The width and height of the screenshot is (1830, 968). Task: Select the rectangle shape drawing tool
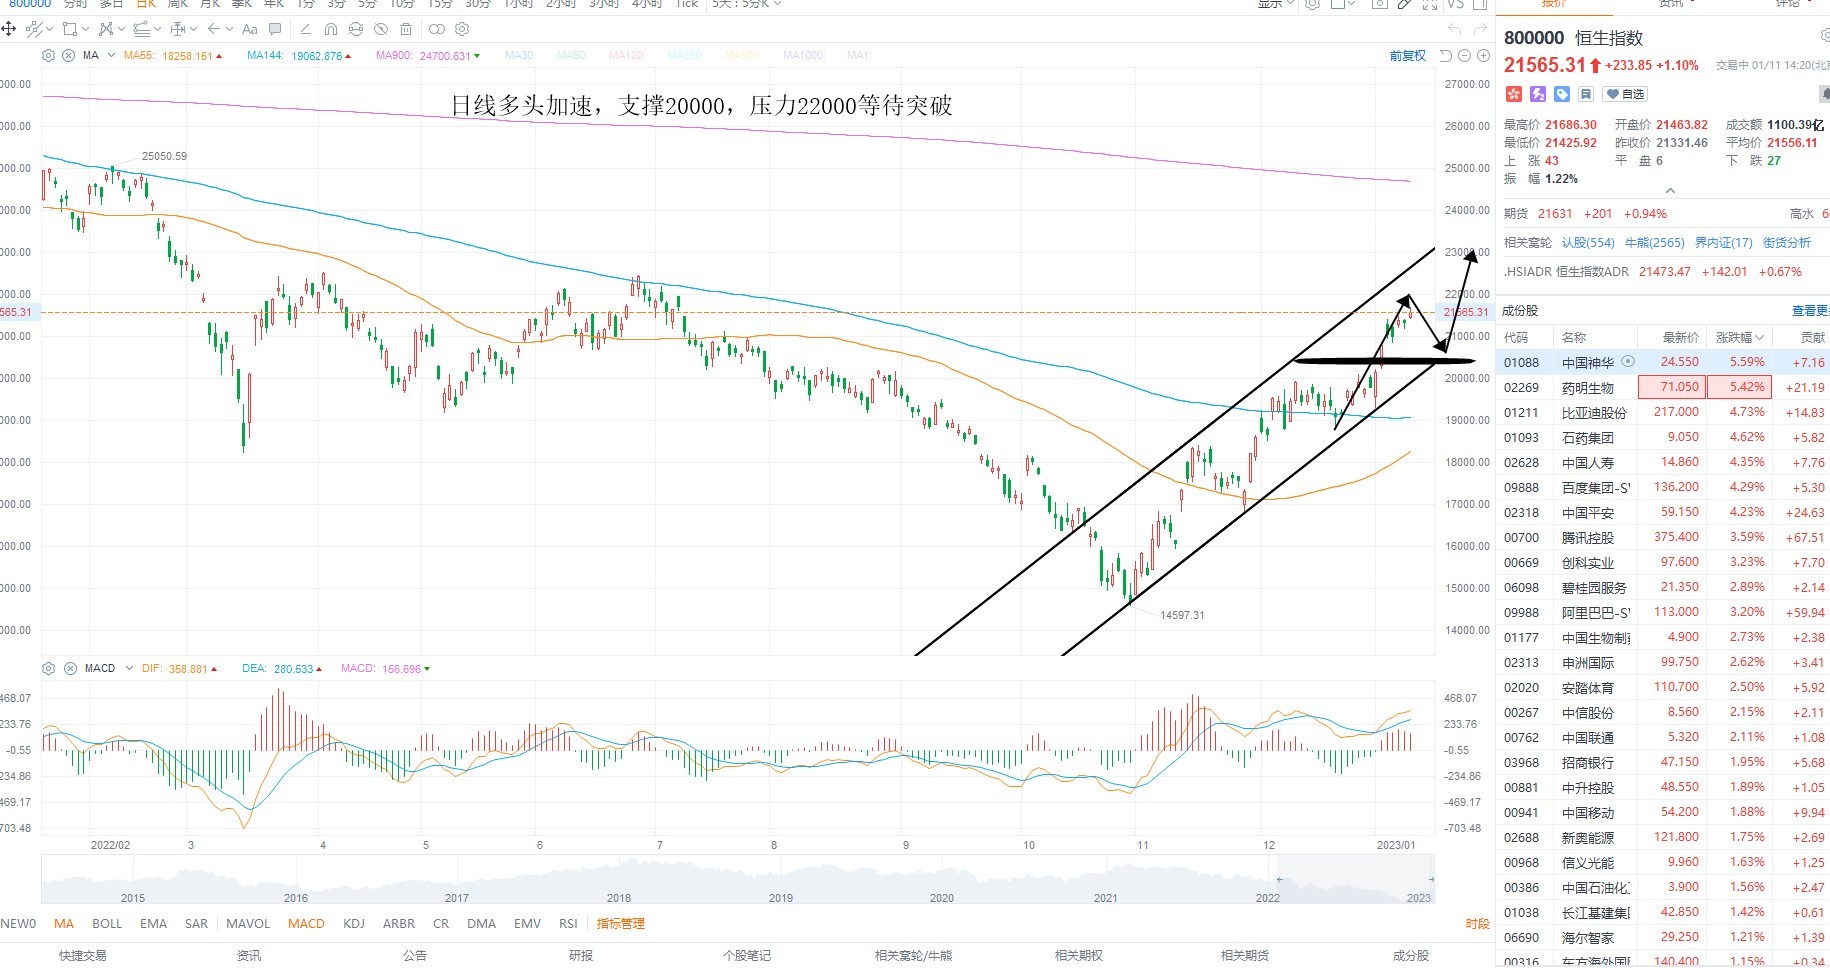(70, 29)
